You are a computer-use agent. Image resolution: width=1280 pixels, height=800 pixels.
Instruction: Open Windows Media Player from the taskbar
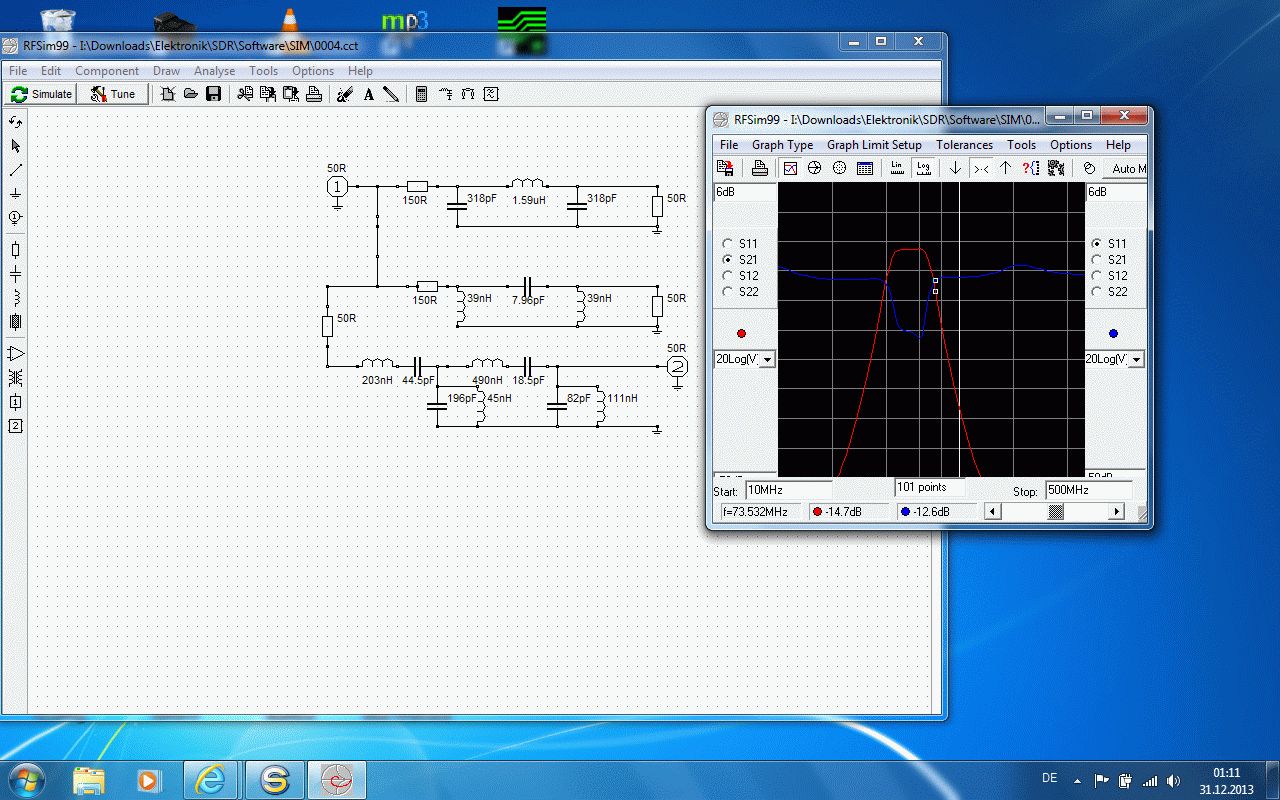(149, 780)
